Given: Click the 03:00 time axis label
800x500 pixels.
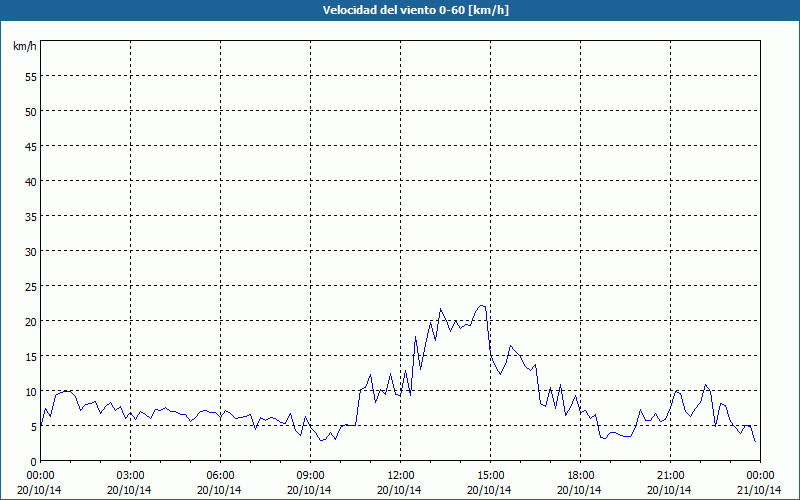Looking at the screenshot, I should click(x=131, y=476).
